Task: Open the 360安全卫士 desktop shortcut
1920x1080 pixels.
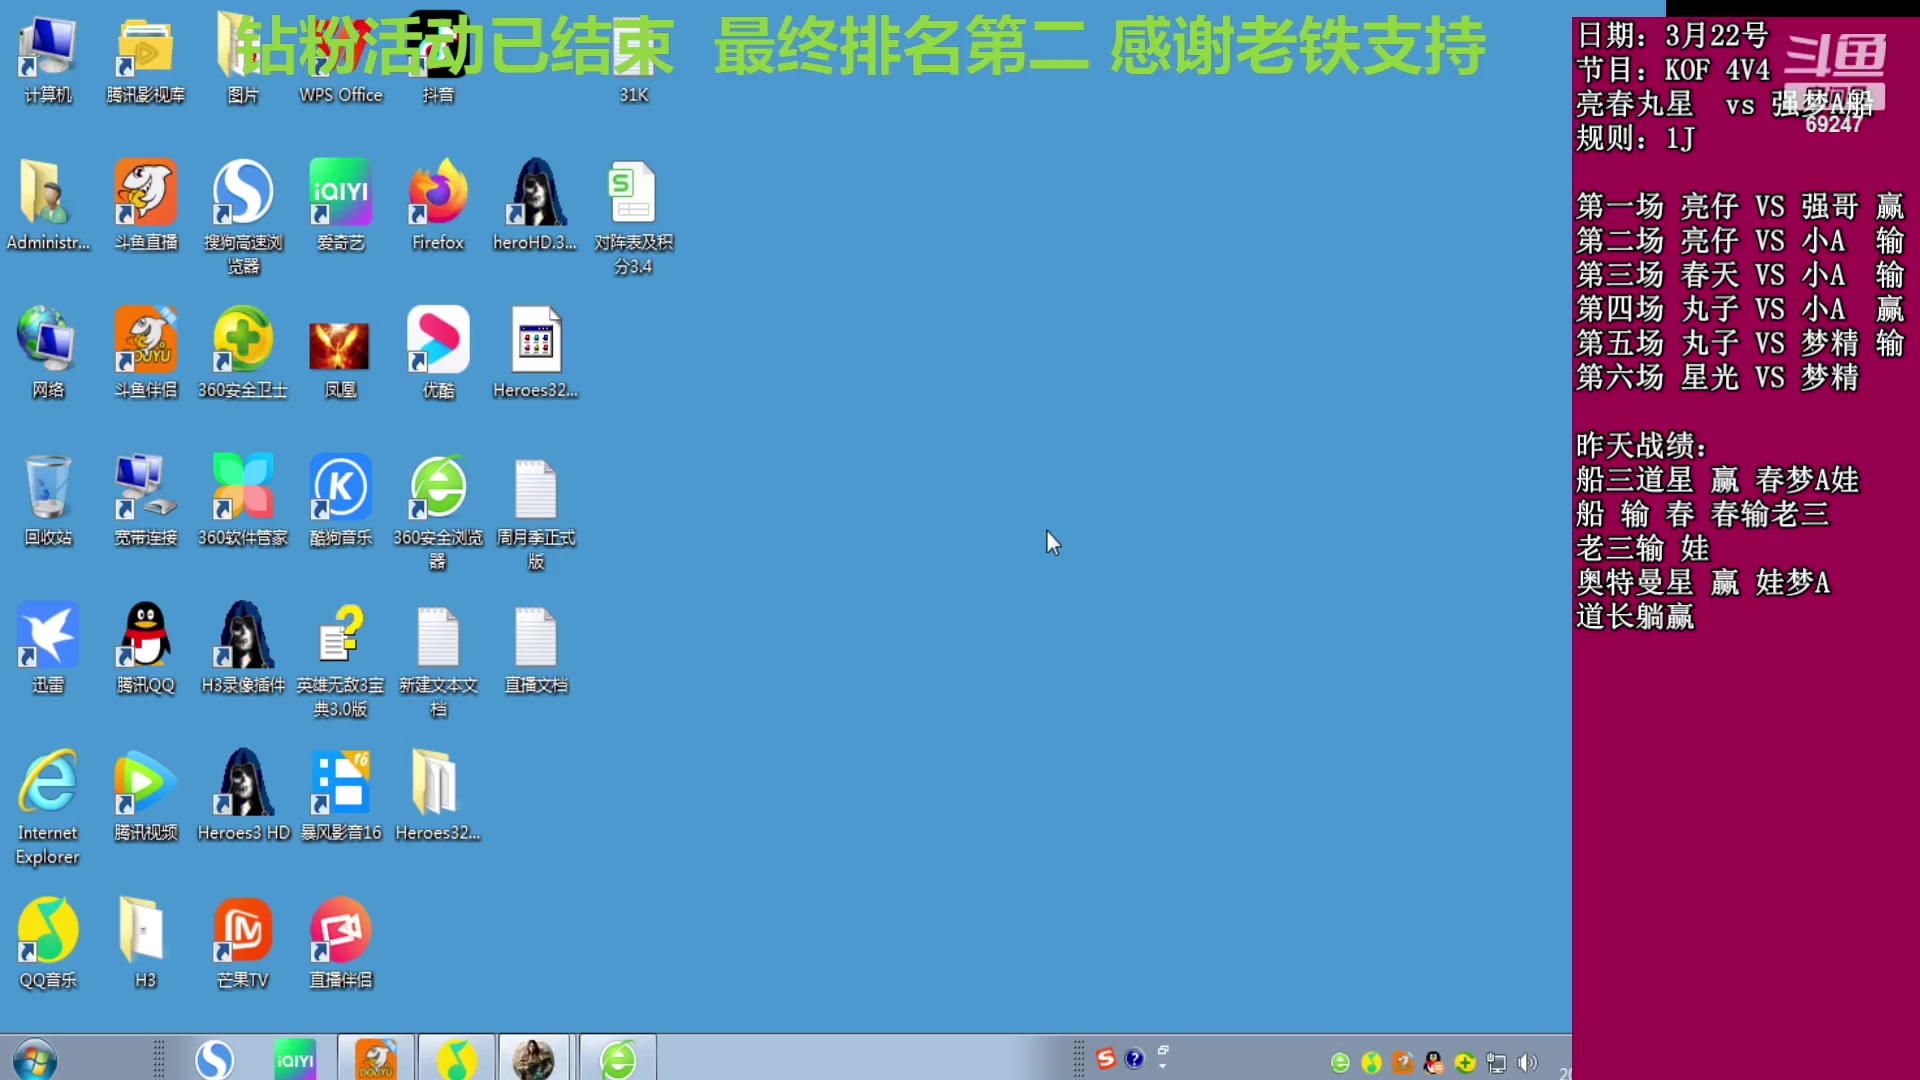Action: click(243, 353)
